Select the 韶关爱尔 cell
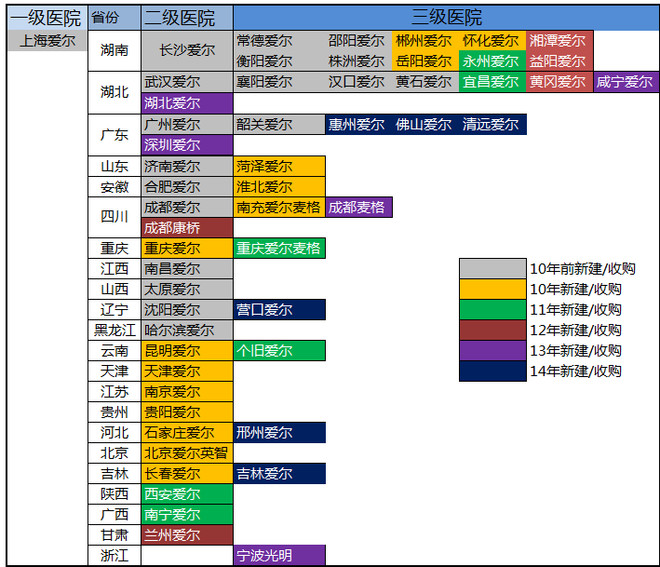 pos(279,125)
